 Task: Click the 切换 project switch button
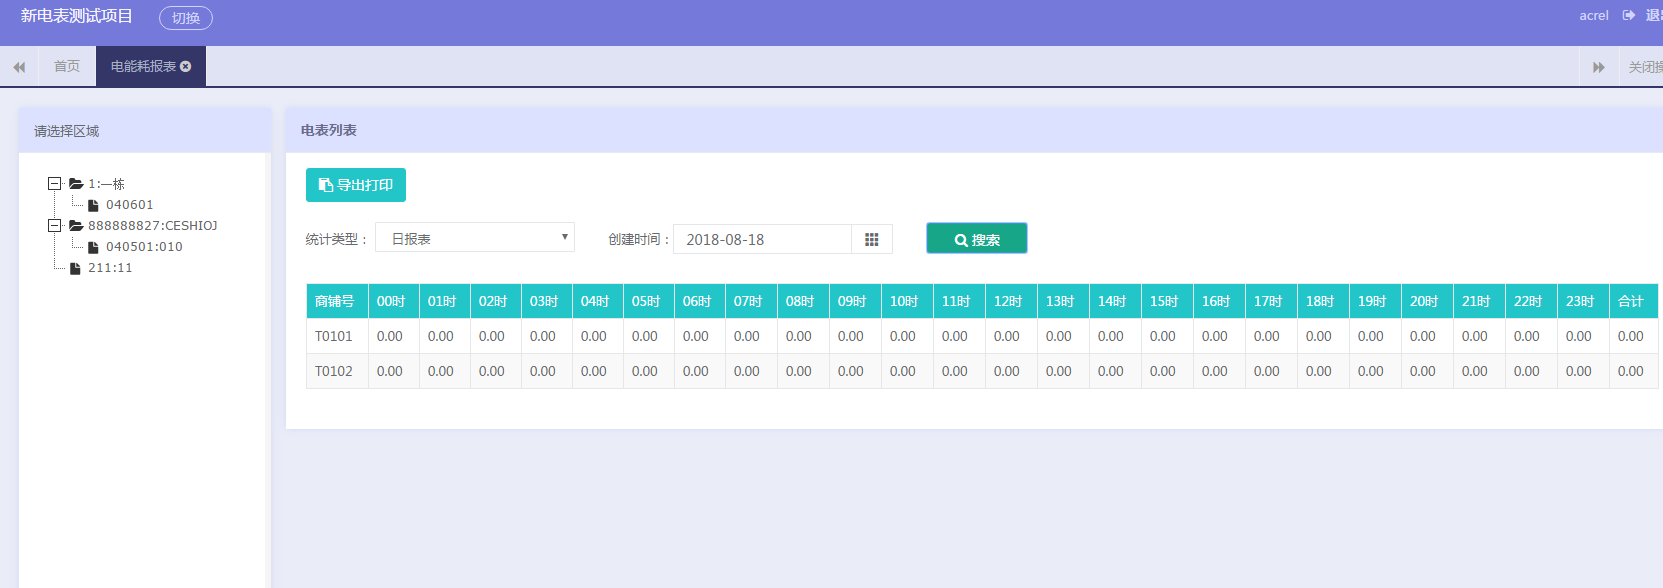(186, 18)
